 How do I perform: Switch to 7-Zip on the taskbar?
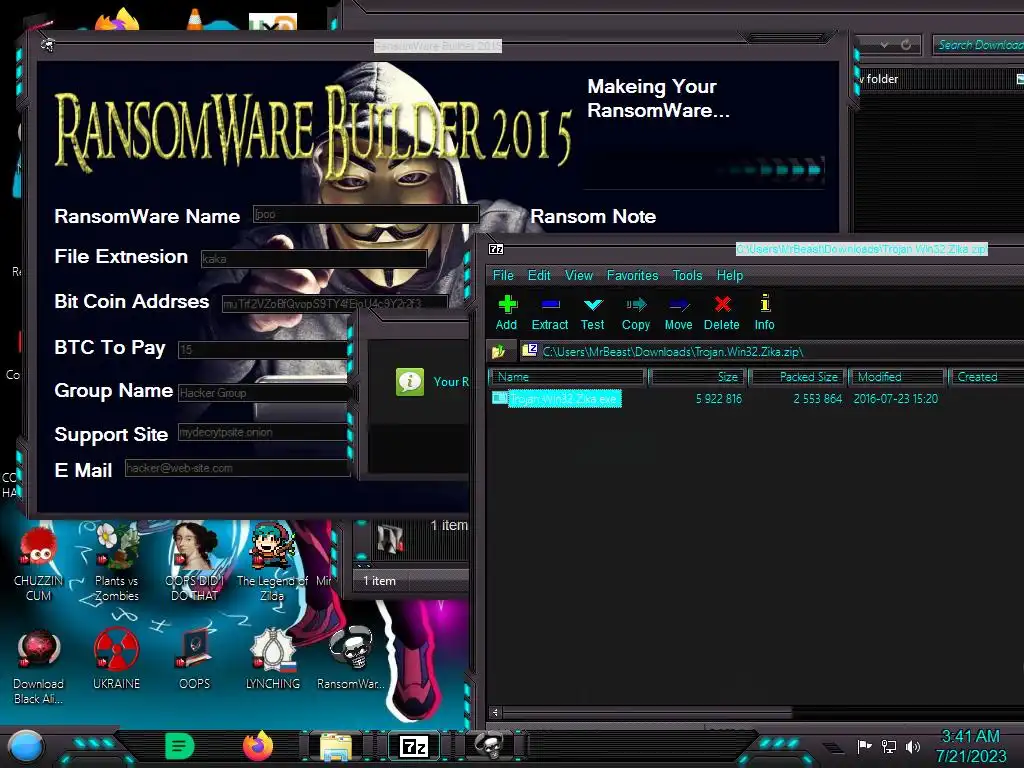pos(414,746)
